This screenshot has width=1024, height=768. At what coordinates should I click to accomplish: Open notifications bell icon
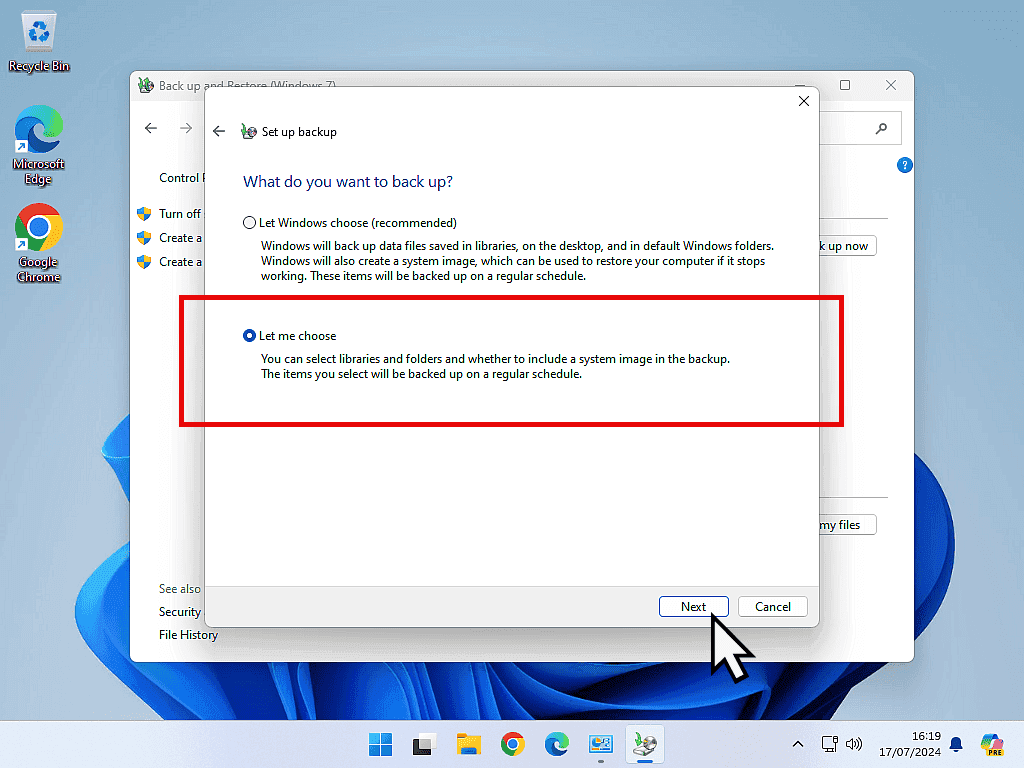(956, 744)
